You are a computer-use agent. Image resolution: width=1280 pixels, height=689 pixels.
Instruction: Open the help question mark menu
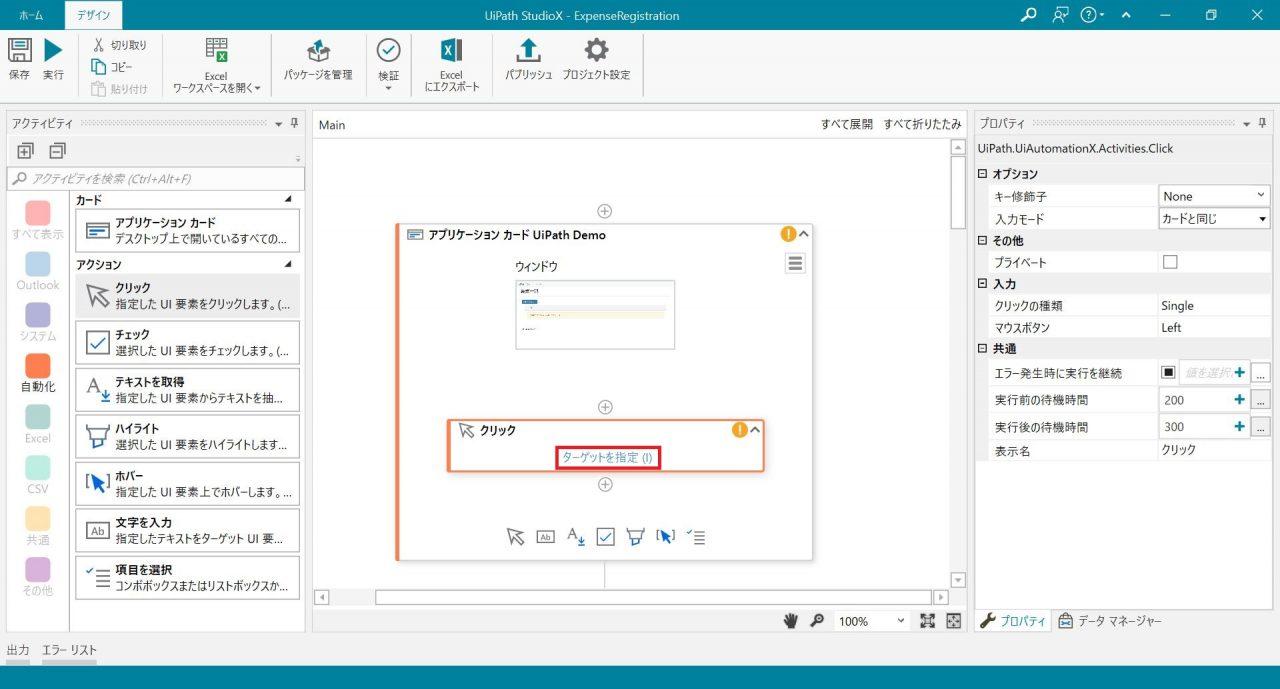point(1092,15)
